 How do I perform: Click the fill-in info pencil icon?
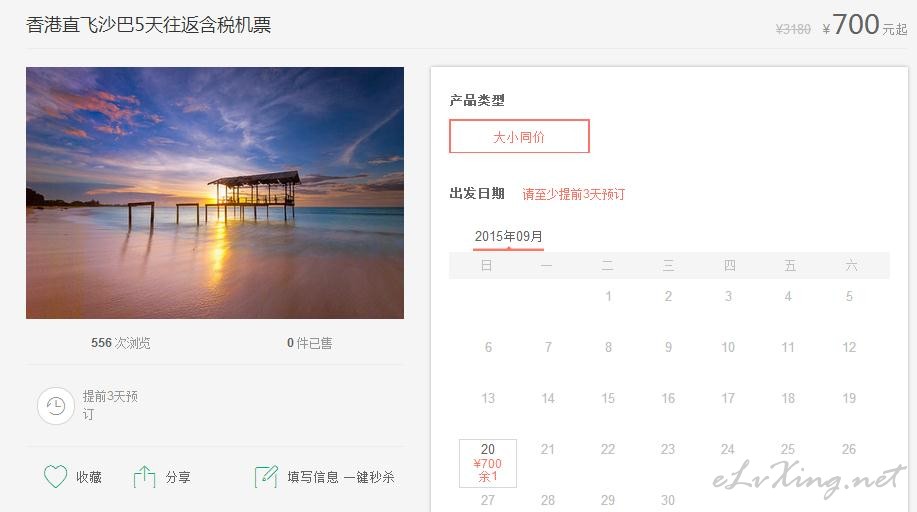pos(266,477)
